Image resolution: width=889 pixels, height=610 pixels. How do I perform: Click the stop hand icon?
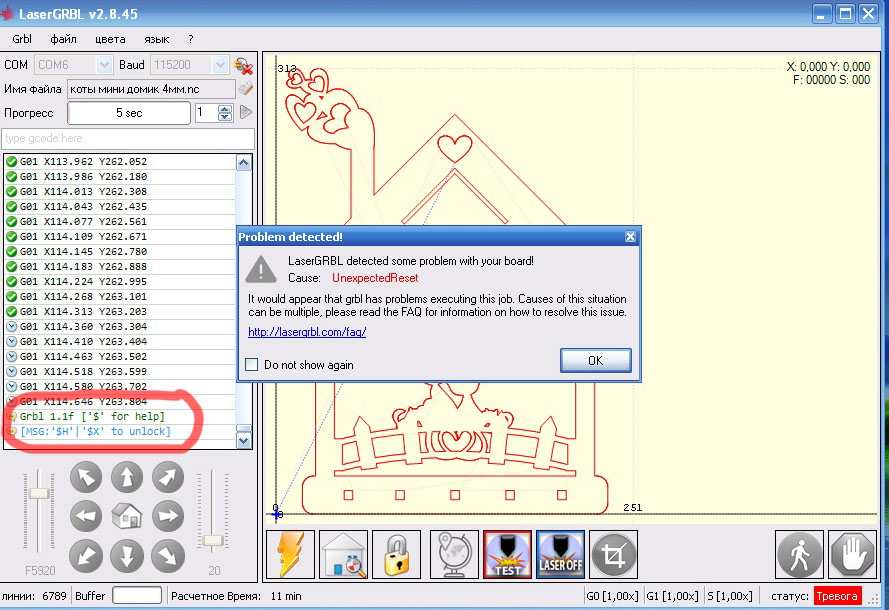click(x=852, y=554)
